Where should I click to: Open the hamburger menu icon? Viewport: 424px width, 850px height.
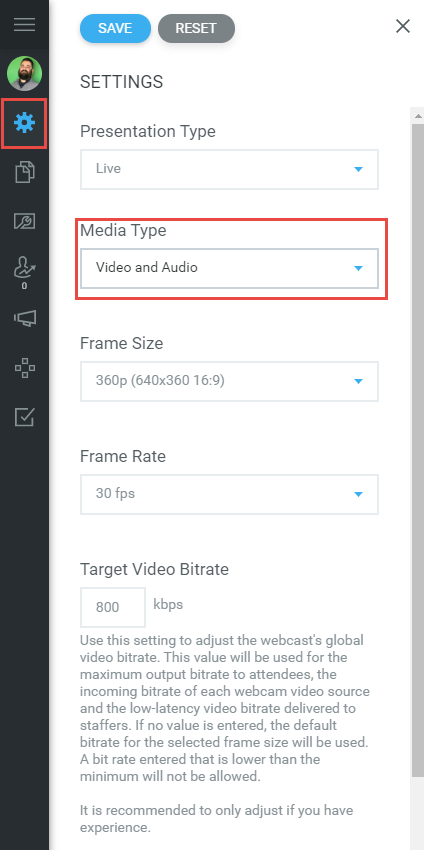point(24,25)
